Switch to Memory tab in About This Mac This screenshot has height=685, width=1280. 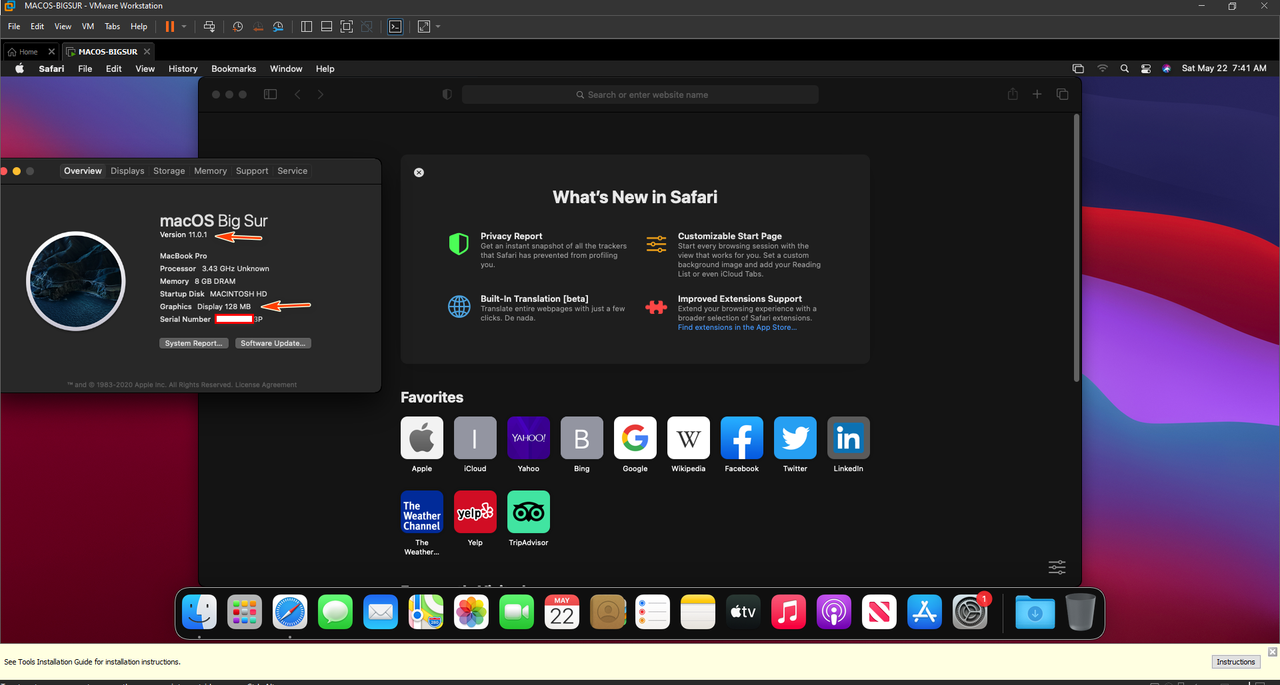point(210,171)
